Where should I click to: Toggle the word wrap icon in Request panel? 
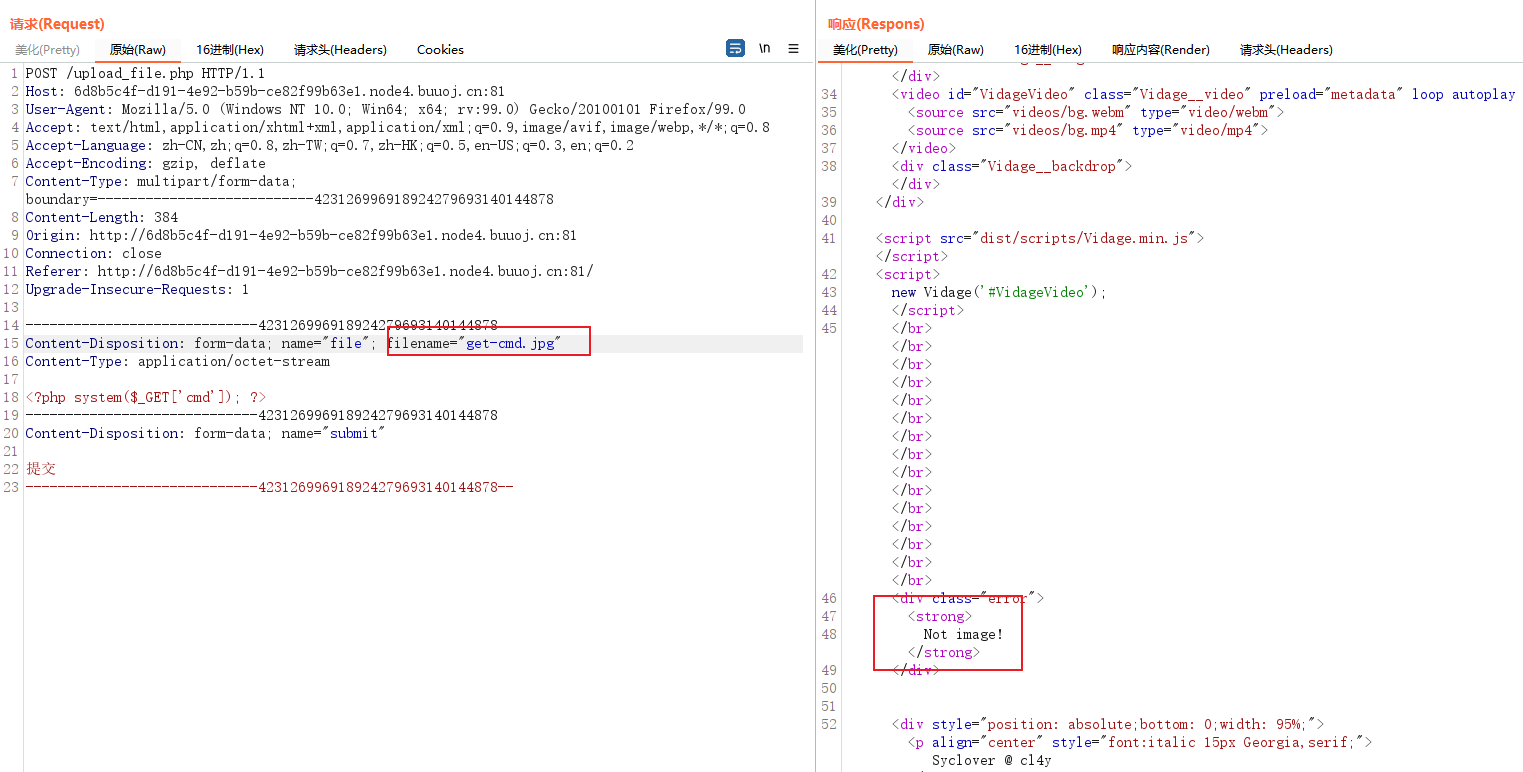coord(735,48)
